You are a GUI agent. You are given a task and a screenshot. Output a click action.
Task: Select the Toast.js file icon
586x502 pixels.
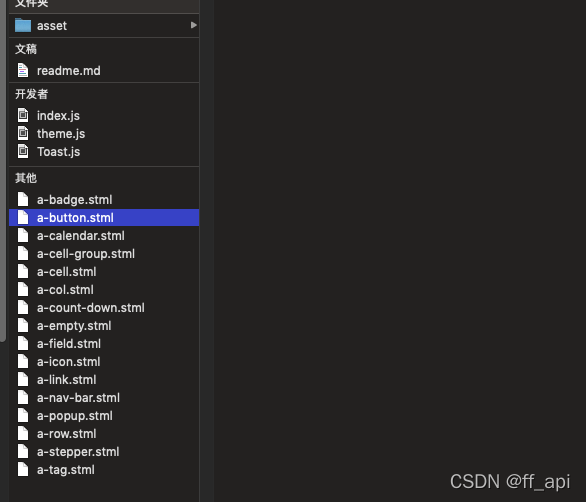(x=23, y=151)
